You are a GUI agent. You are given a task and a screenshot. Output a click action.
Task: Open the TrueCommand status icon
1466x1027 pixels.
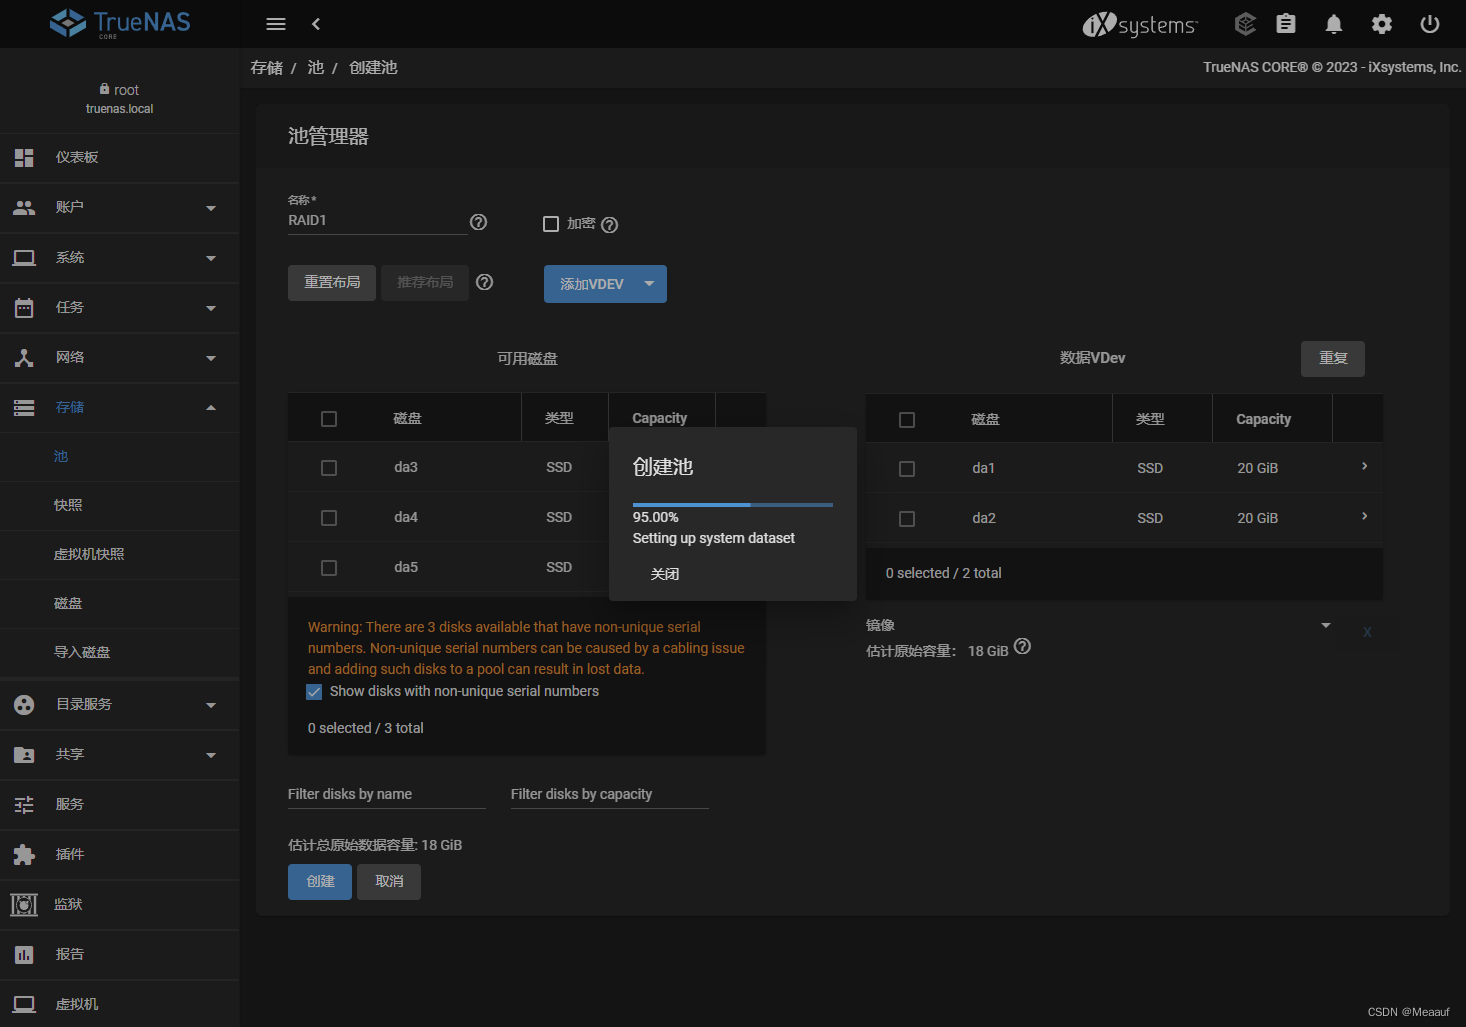point(1245,24)
